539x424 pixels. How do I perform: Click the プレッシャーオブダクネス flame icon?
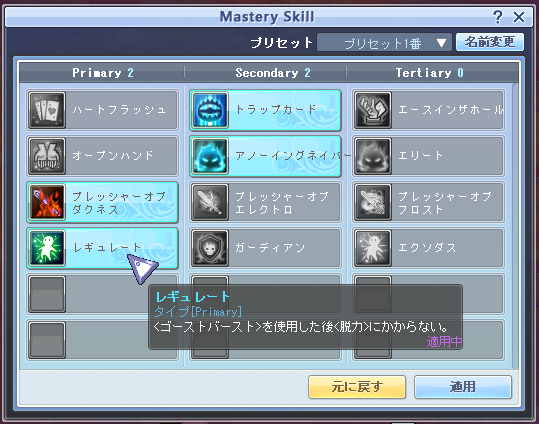click(x=47, y=202)
